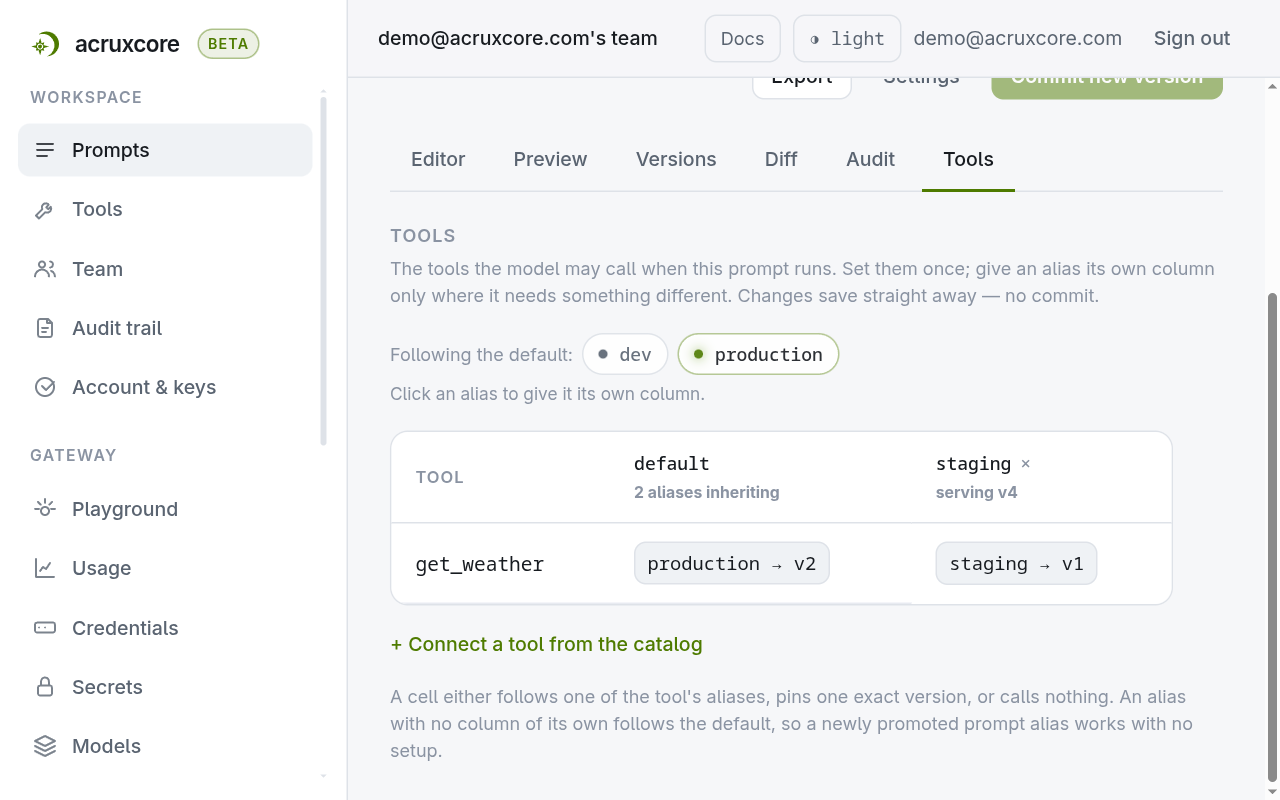1280x800 pixels.
Task: Open the staging → v1 cell selector
Action: 1016,563
